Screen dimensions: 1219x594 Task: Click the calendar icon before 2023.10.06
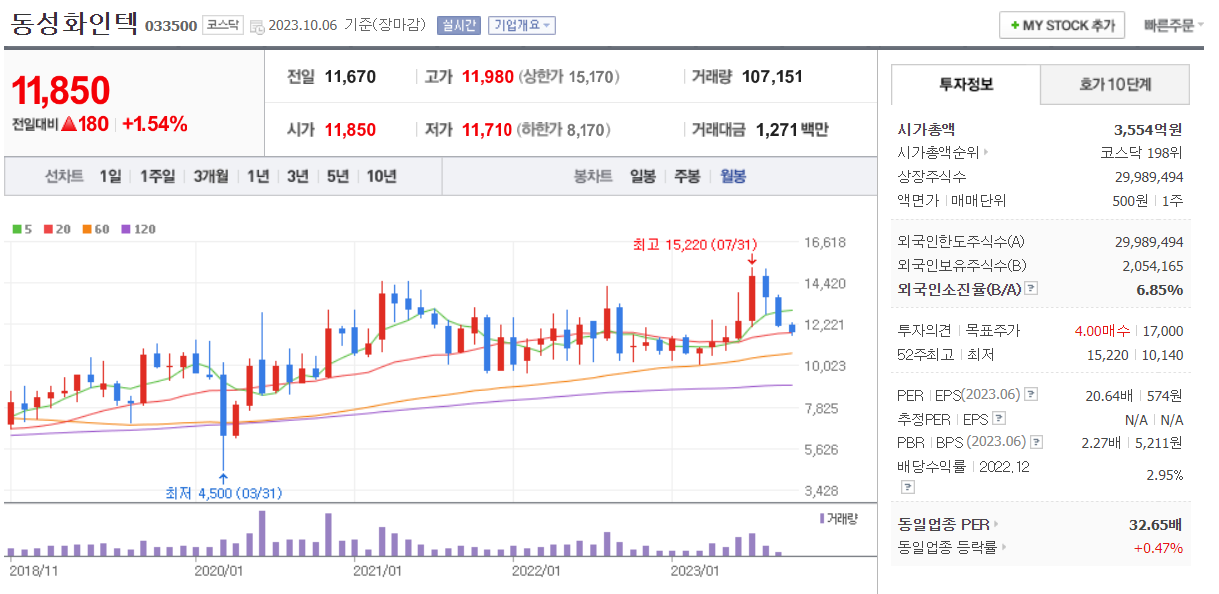pos(257,26)
